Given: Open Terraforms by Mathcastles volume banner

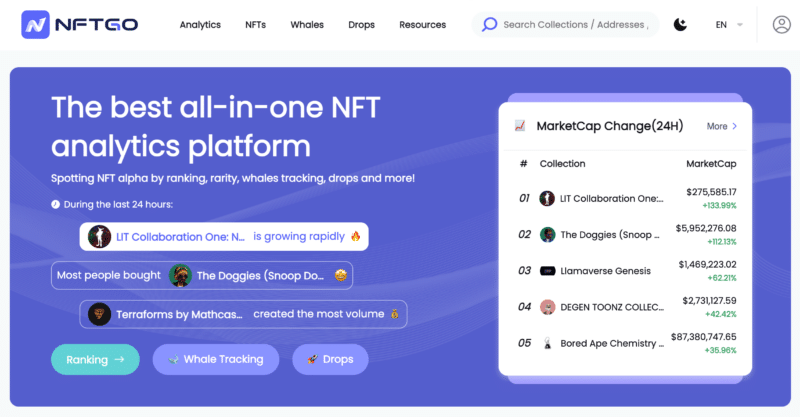Looking at the screenshot, I should 243,314.
